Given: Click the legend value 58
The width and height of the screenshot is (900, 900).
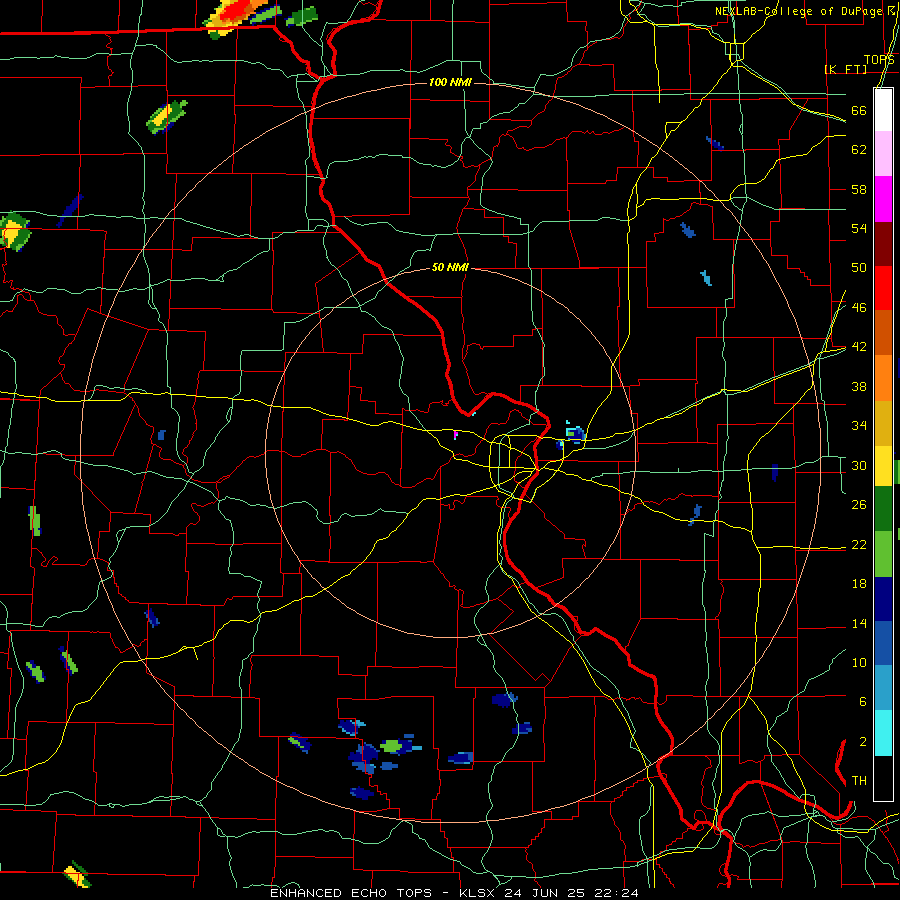Looking at the screenshot, I should tap(859, 189).
